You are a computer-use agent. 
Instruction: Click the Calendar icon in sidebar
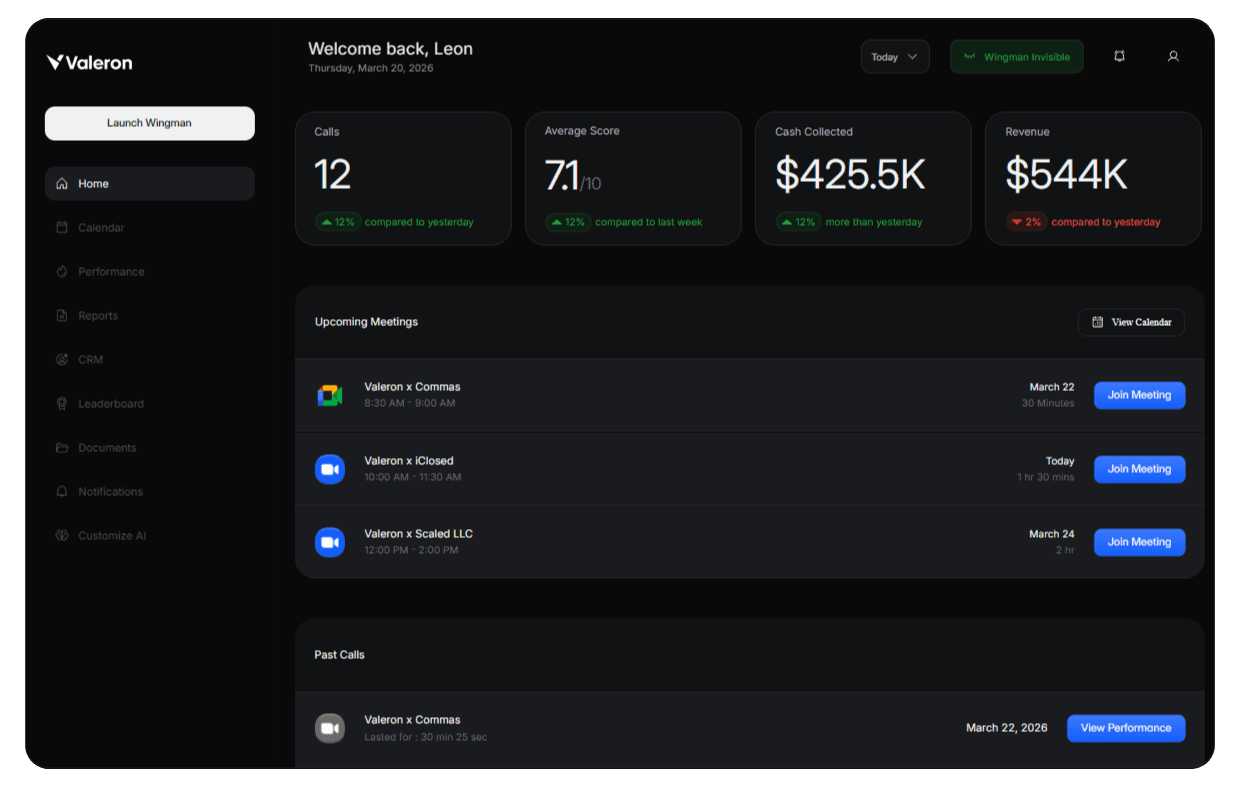62,228
